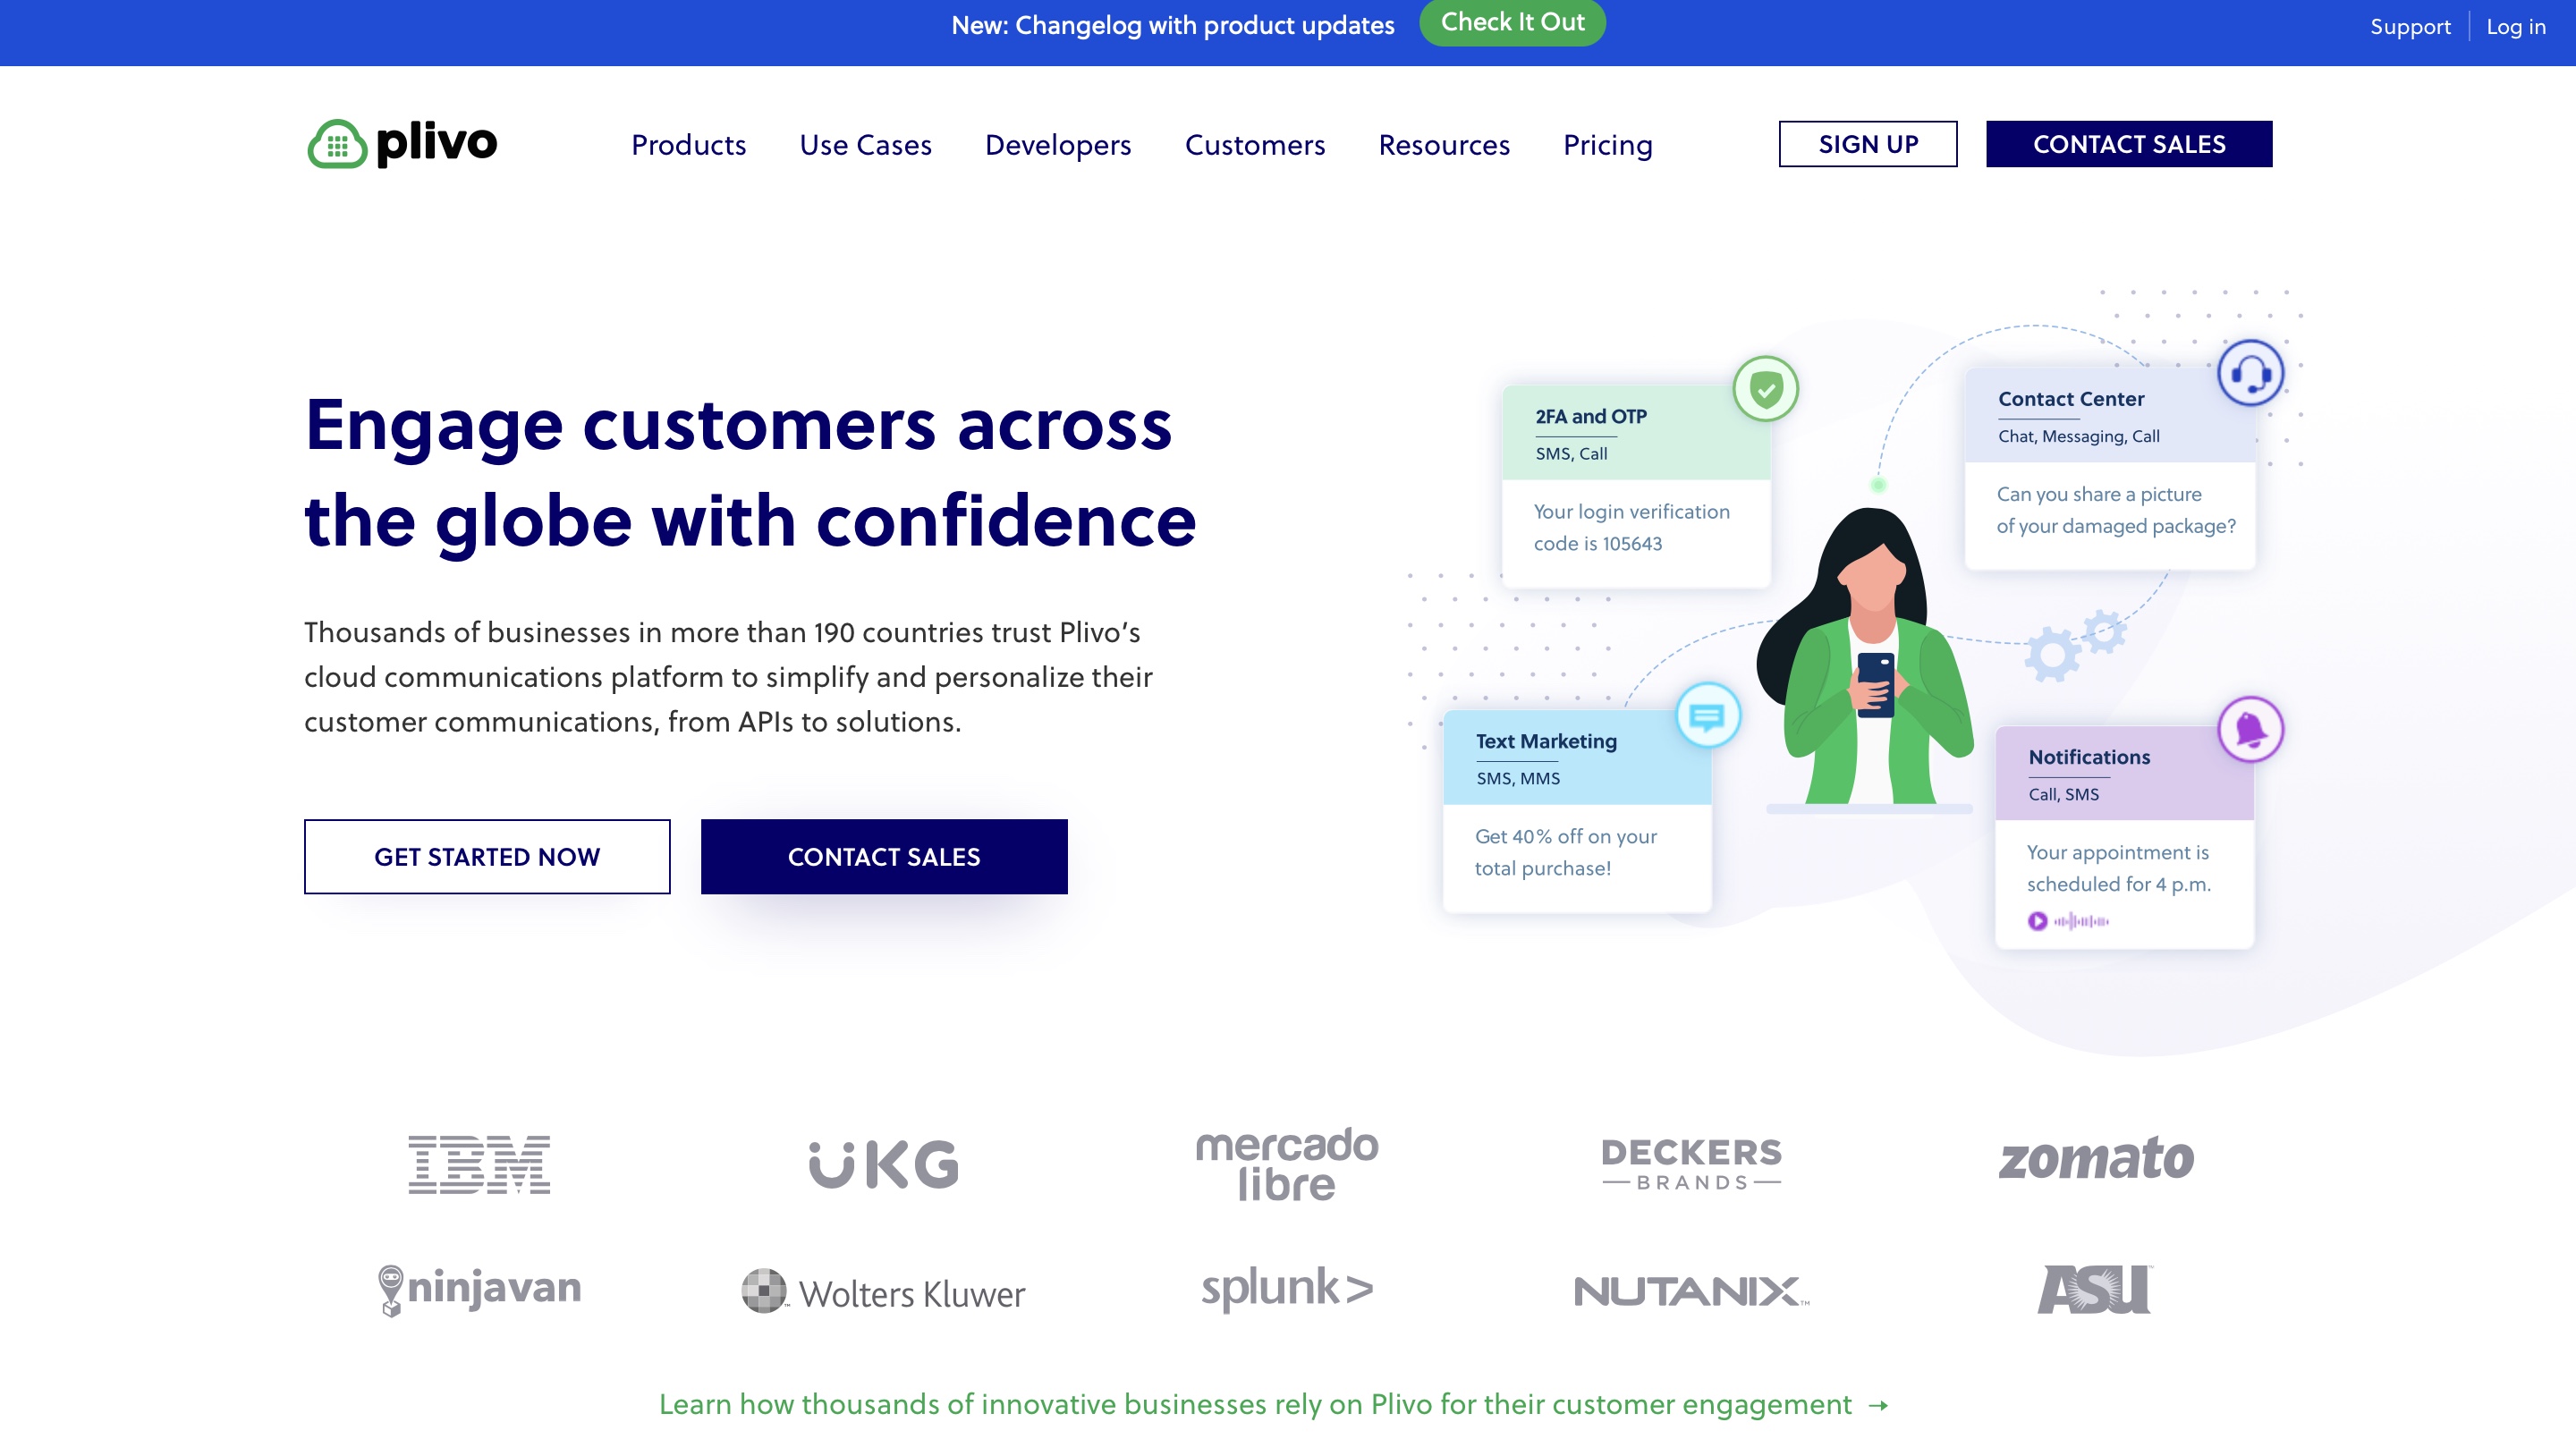This screenshot has height=1456, width=2576.
Task: Open the Resources menu
Action: click(x=1444, y=145)
